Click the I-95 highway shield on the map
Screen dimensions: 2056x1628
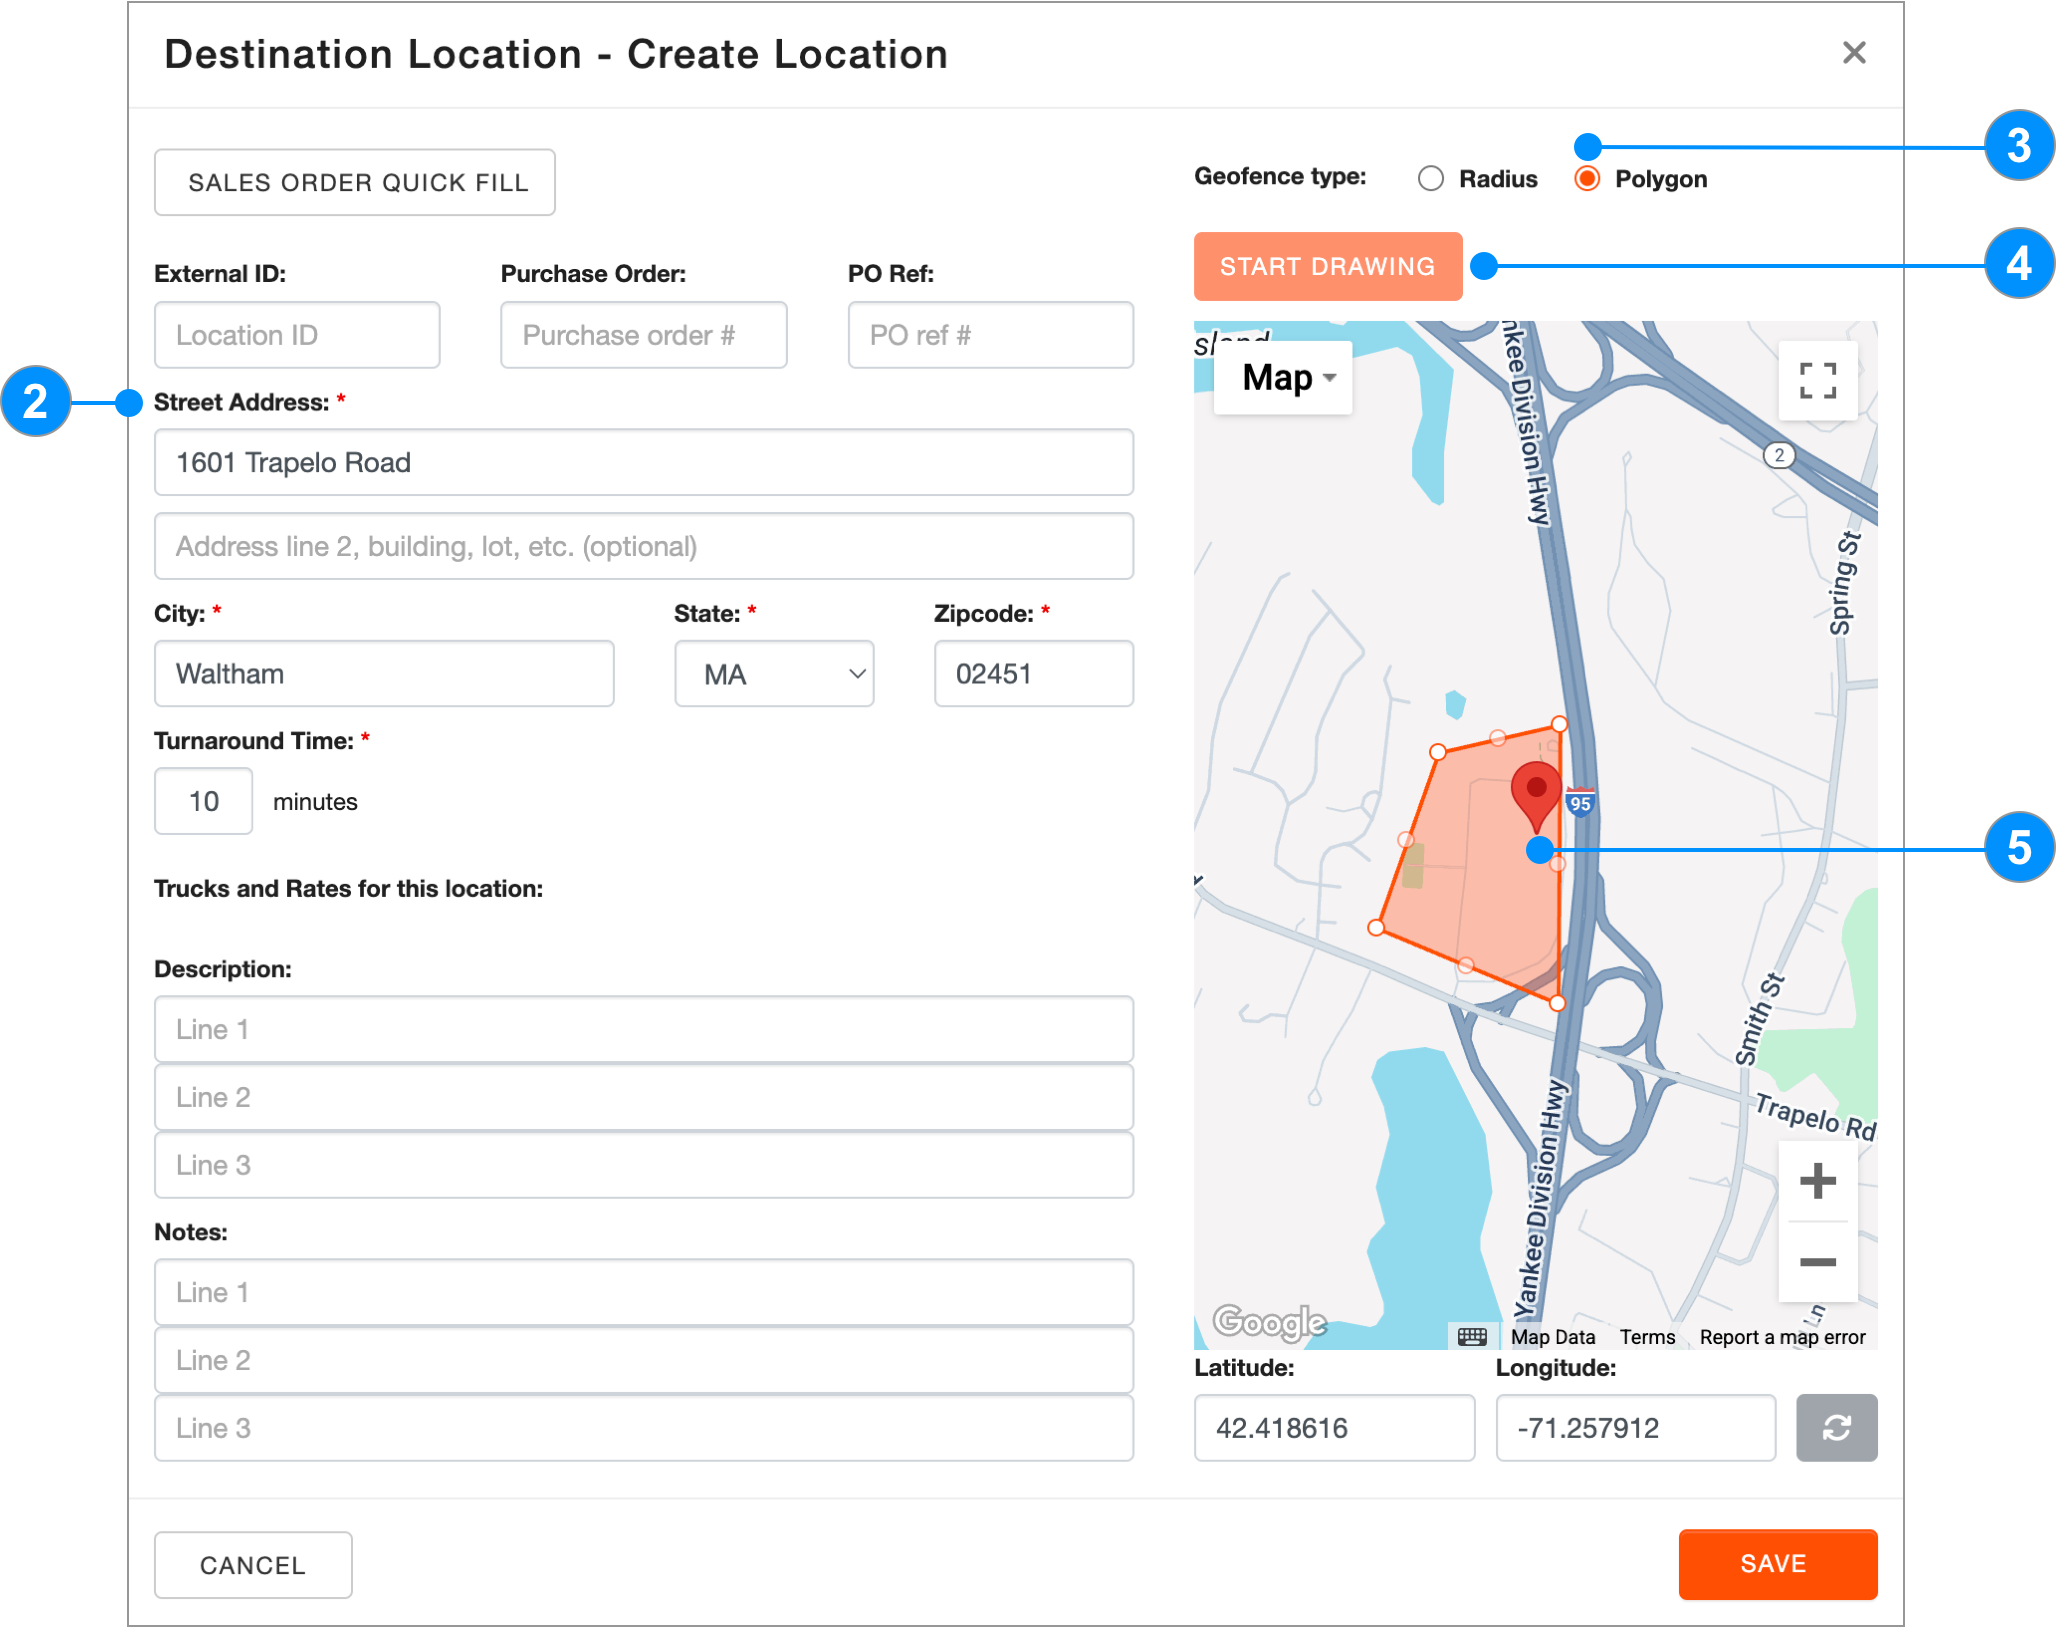pos(1580,803)
